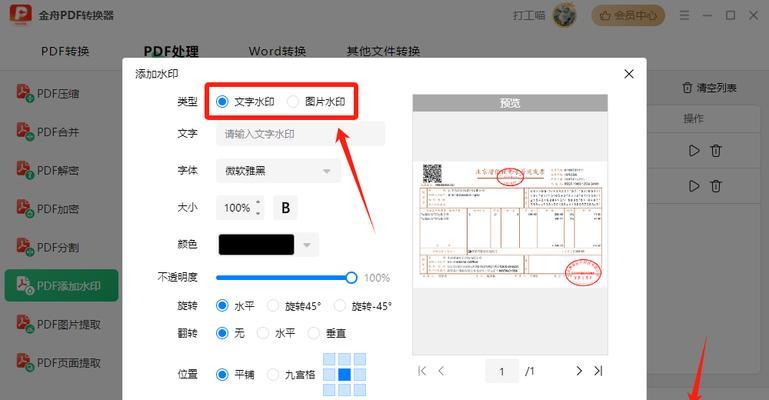Decrease size with the down stepper arrow
769x400 pixels.
[258, 214]
